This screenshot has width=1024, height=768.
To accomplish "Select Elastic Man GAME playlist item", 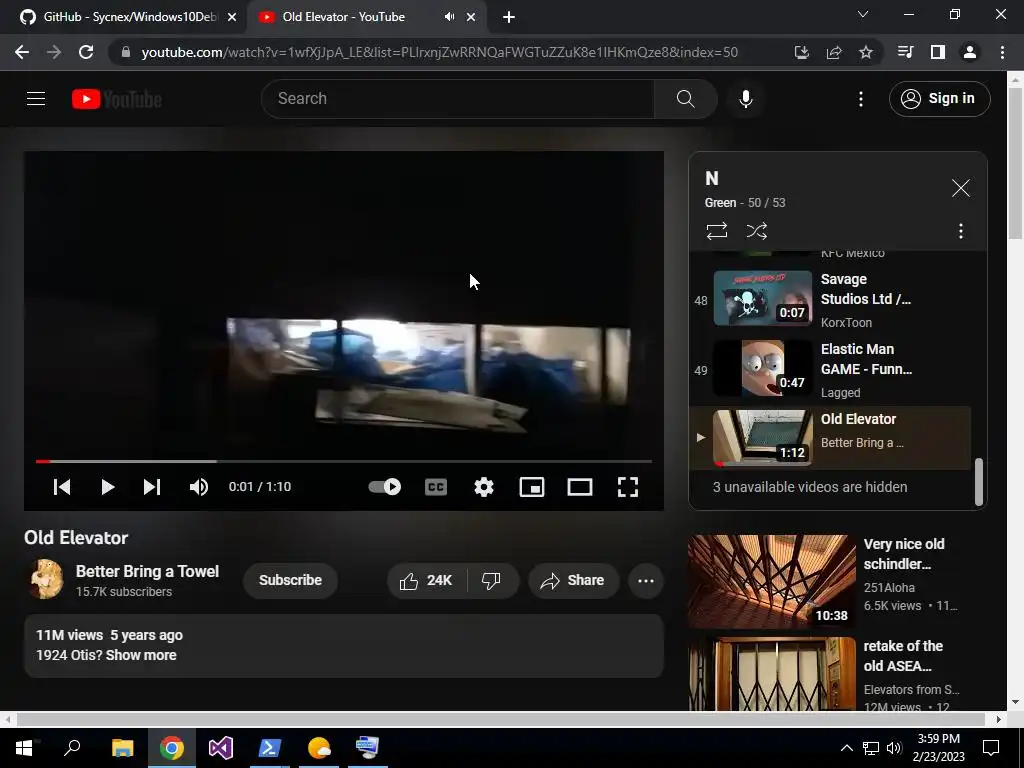I will pyautogui.click(x=830, y=370).
